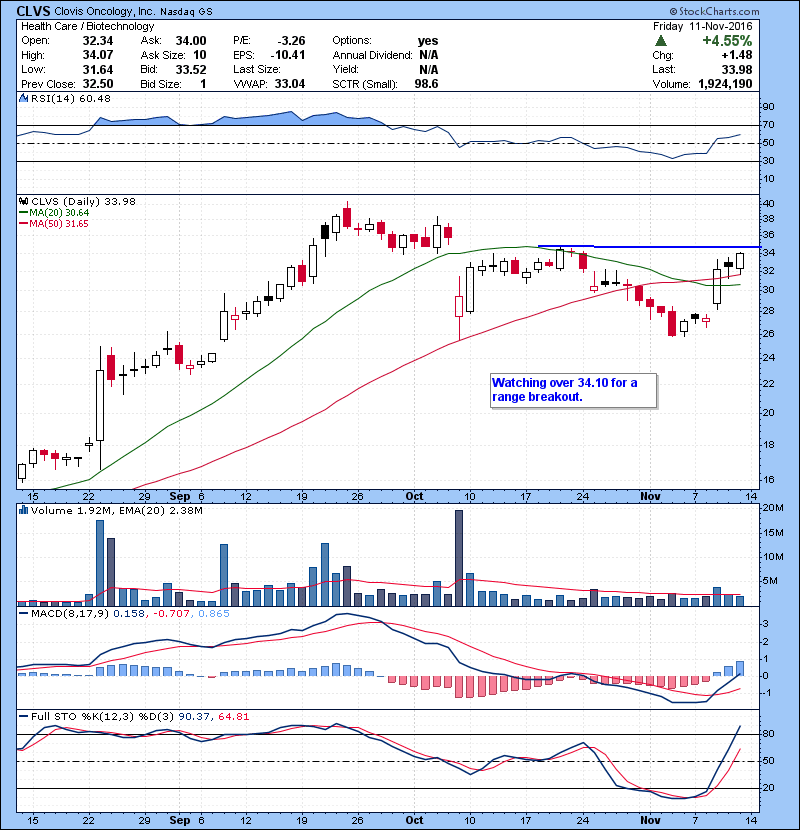
Task: Click the 'Watching over 34.10' annotation box
Action: pyautogui.click(x=573, y=390)
